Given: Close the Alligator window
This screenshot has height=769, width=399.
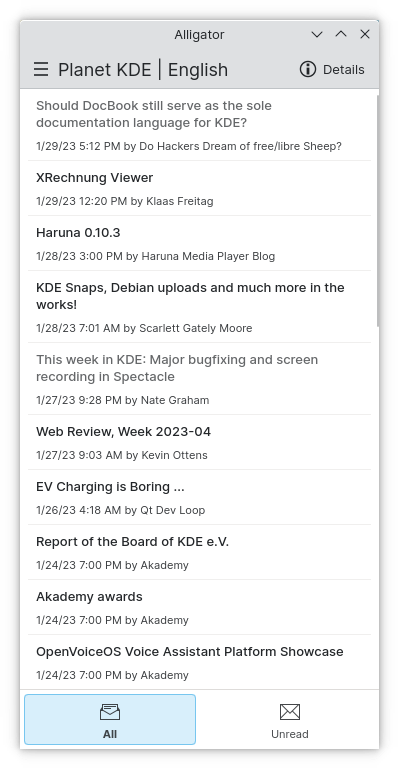Looking at the screenshot, I should click(x=365, y=34).
